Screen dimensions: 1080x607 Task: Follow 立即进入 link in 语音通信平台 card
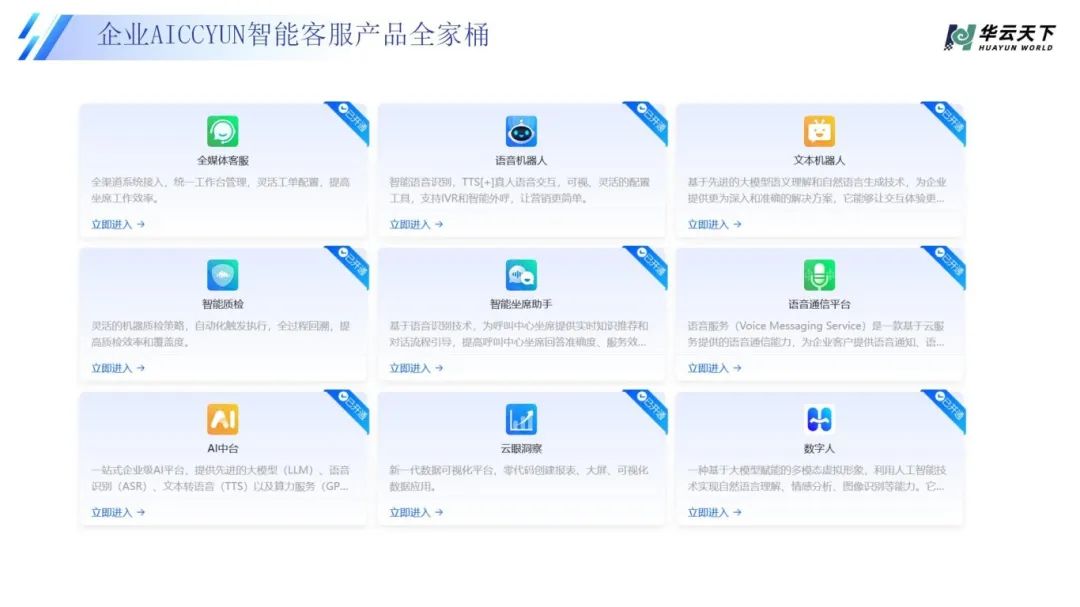714,369
